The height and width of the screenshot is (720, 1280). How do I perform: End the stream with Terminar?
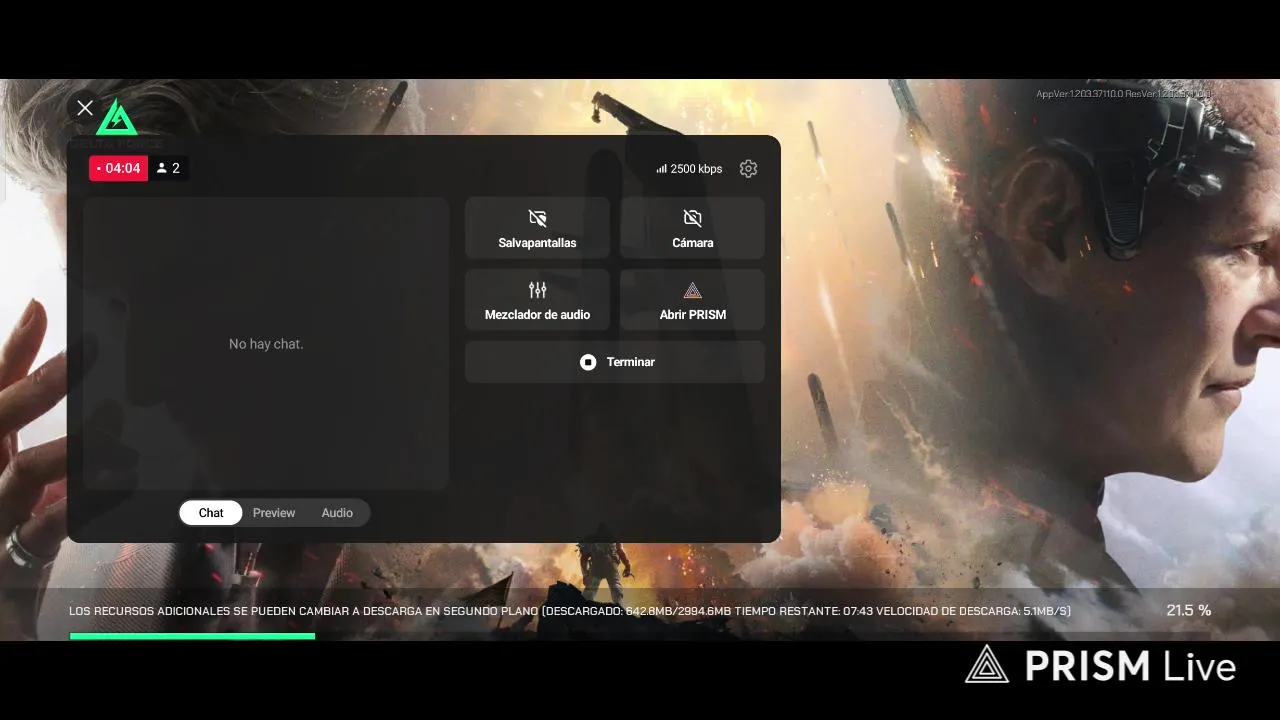coord(615,362)
